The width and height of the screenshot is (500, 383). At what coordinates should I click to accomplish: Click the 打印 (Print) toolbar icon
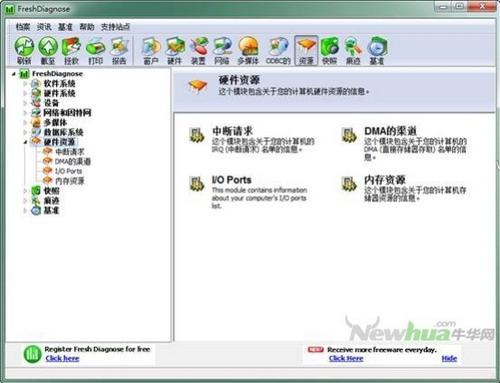click(95, 51)
